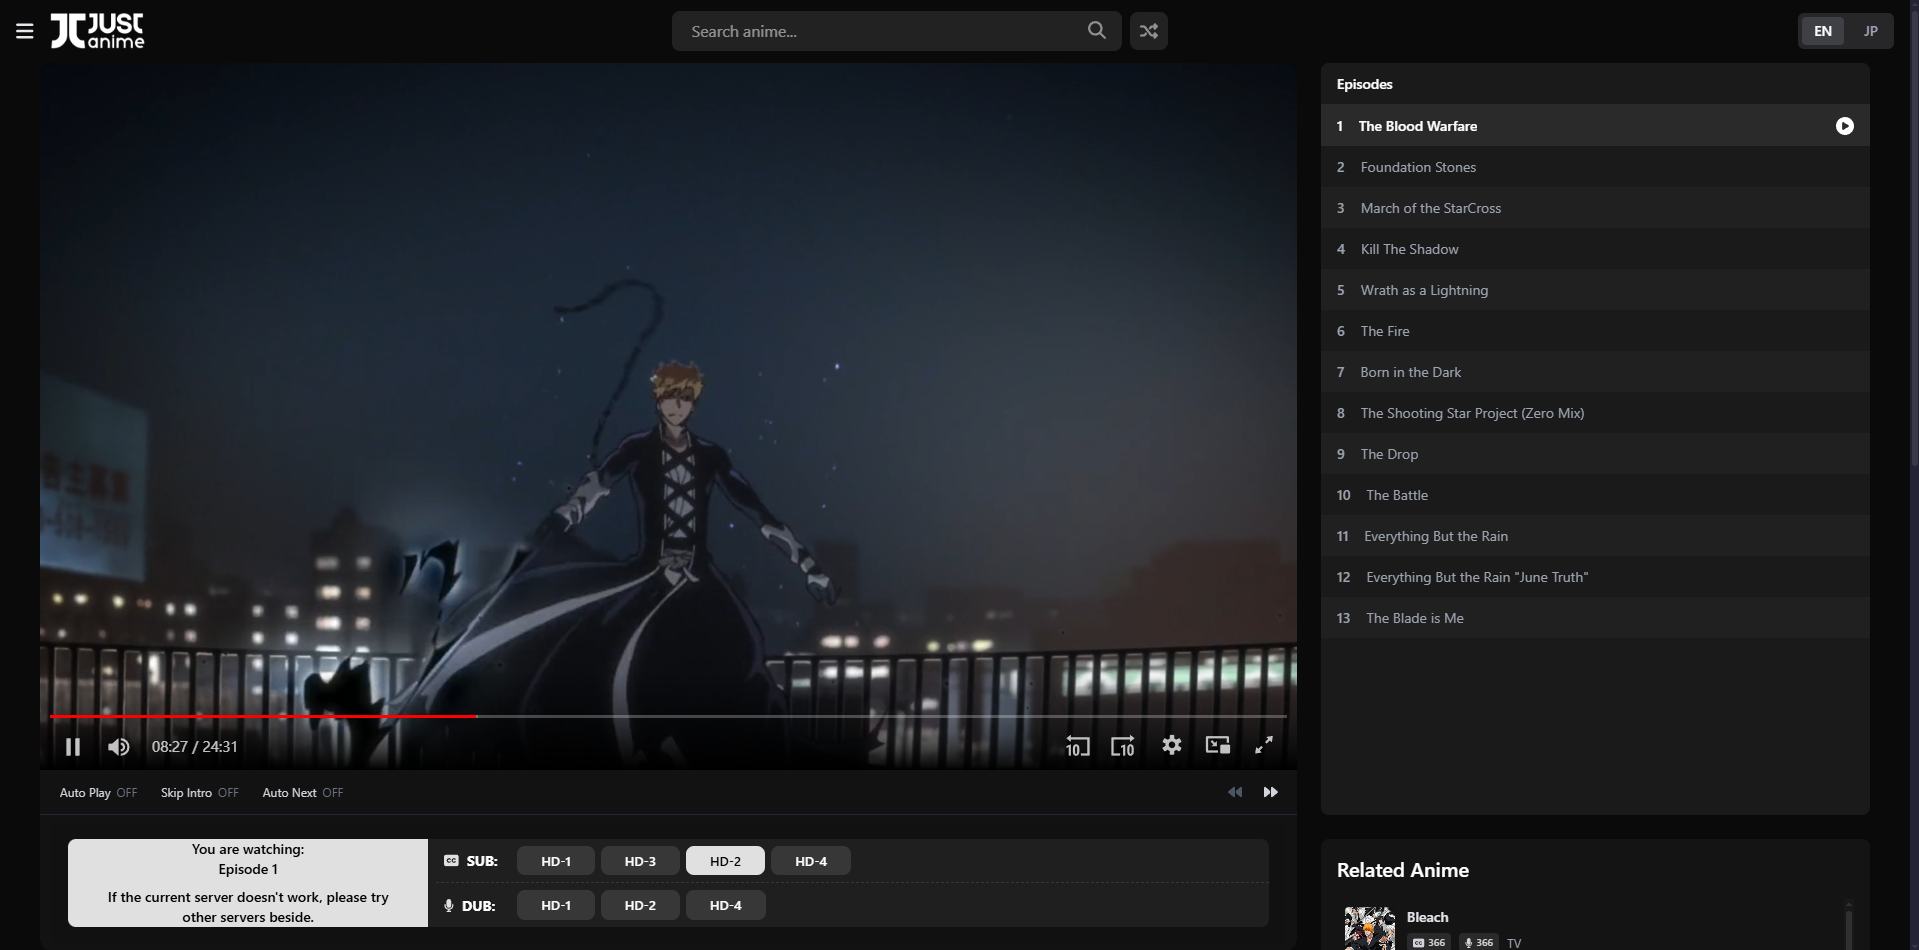Rewind the video 10 seconds
Image resolution: width=1919 pixels, height=950 pixels.
click(1076, 746)
